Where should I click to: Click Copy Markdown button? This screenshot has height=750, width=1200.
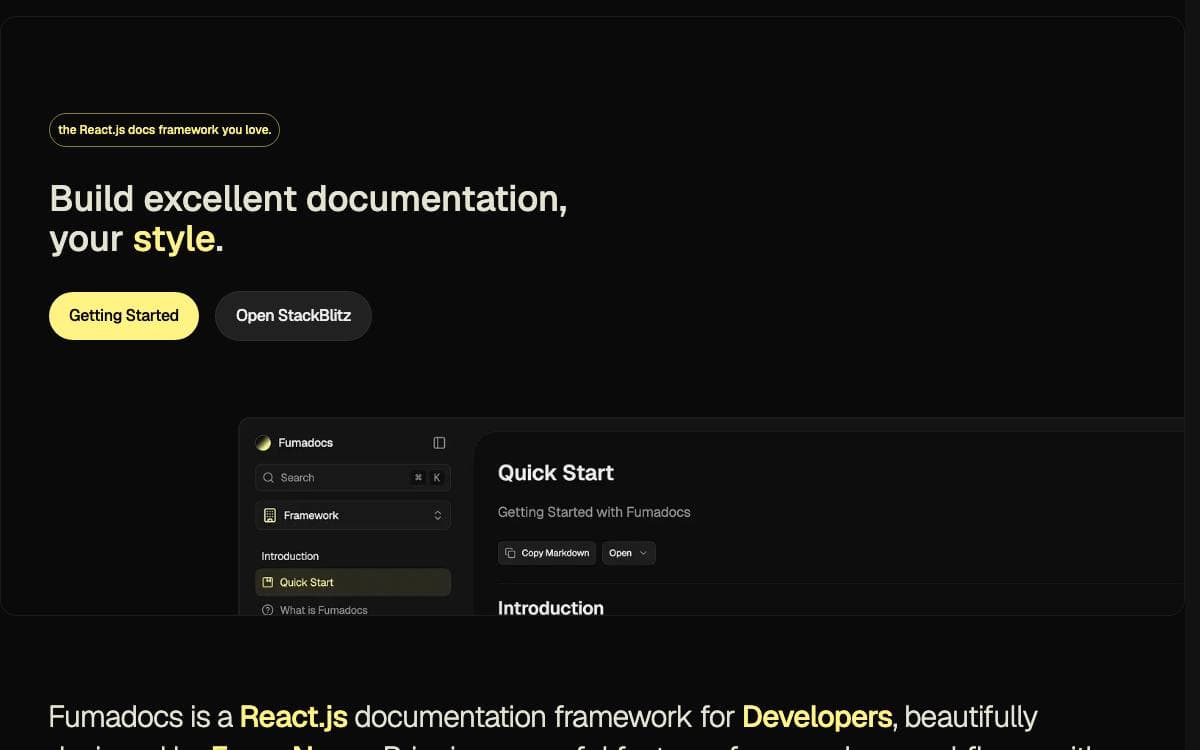tap(547, 553)
